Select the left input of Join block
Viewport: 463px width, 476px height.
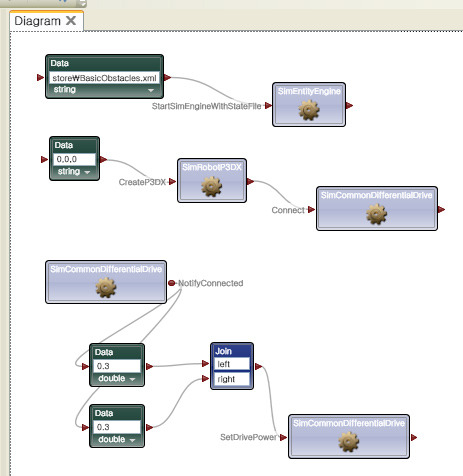232,364
